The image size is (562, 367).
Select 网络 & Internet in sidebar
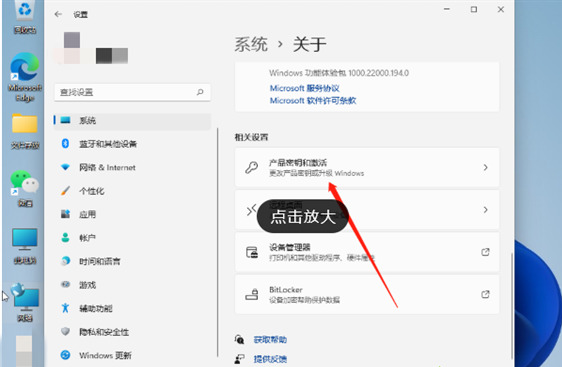[132, 167]
